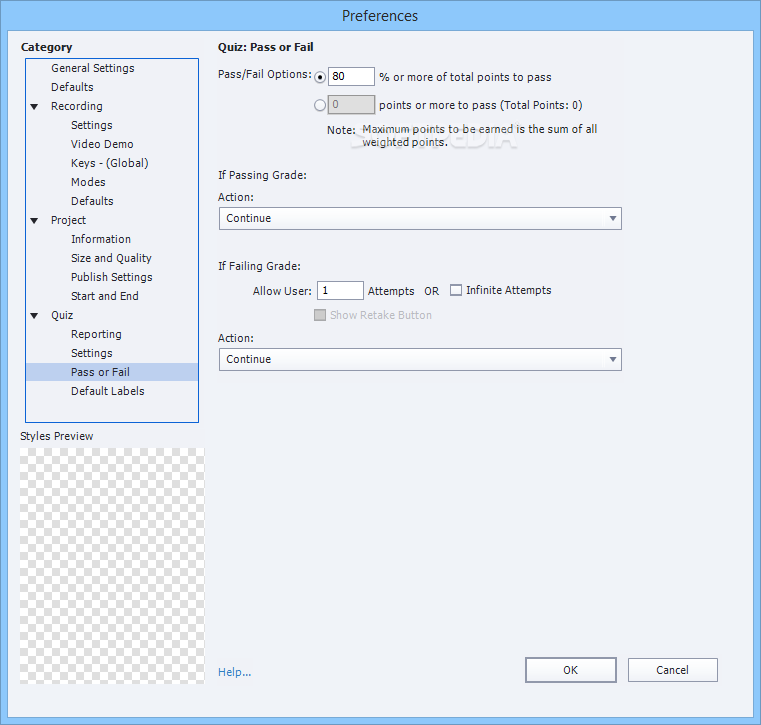Image resolution: width=761 pixels, height=725 pixels.
Task: Select Defaults under Recording Modes
Action: tap(92, 201)
